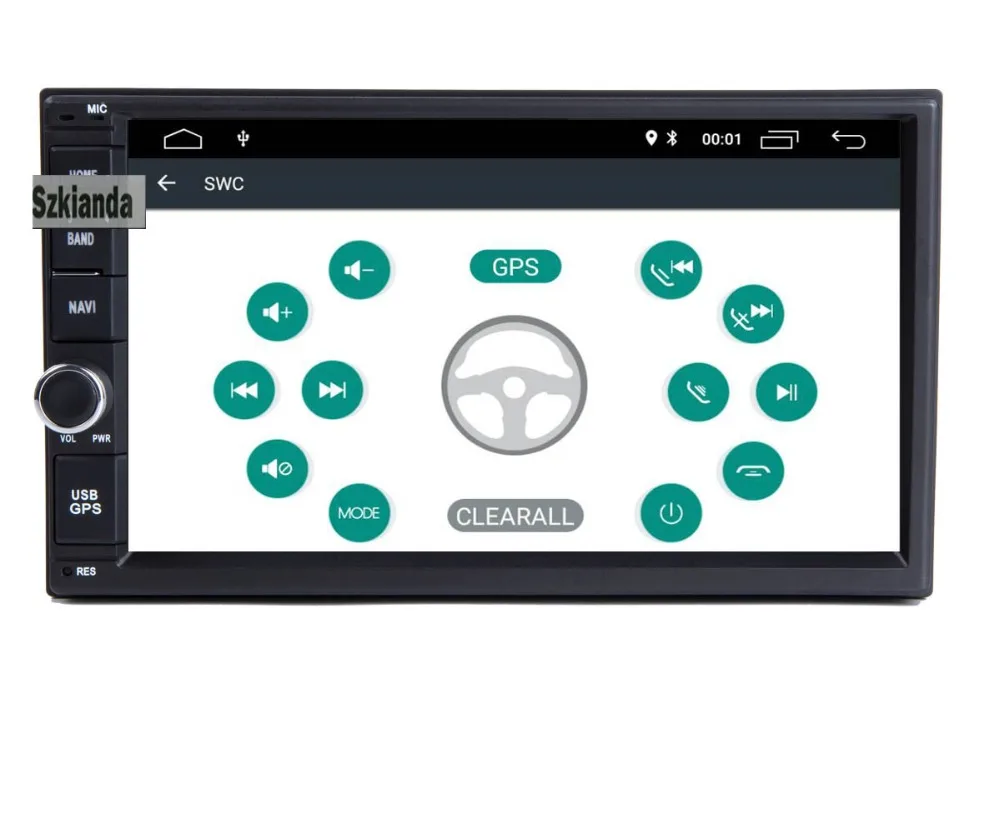Tap the answer call icon
This screenshot has width=1000, height=833.
tap(700, 391)
